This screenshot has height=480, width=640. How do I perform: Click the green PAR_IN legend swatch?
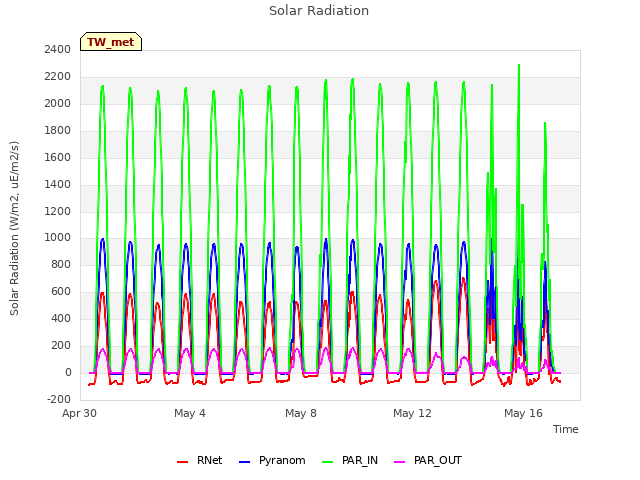tap(328, 462)
